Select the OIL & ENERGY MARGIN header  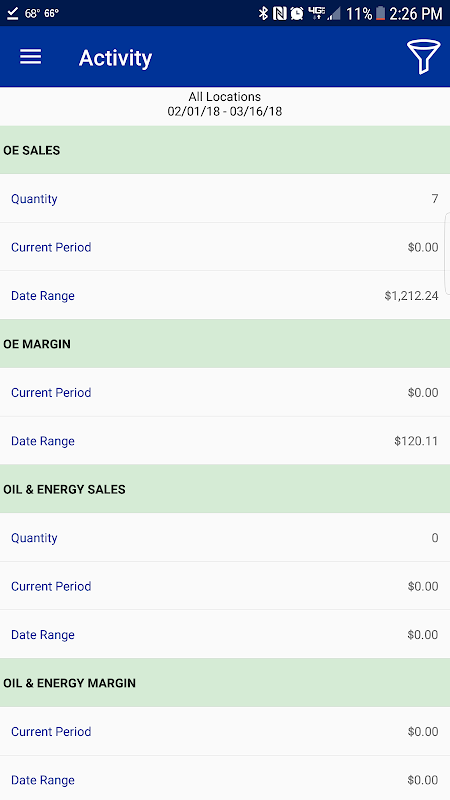click(x=225, y=683)
